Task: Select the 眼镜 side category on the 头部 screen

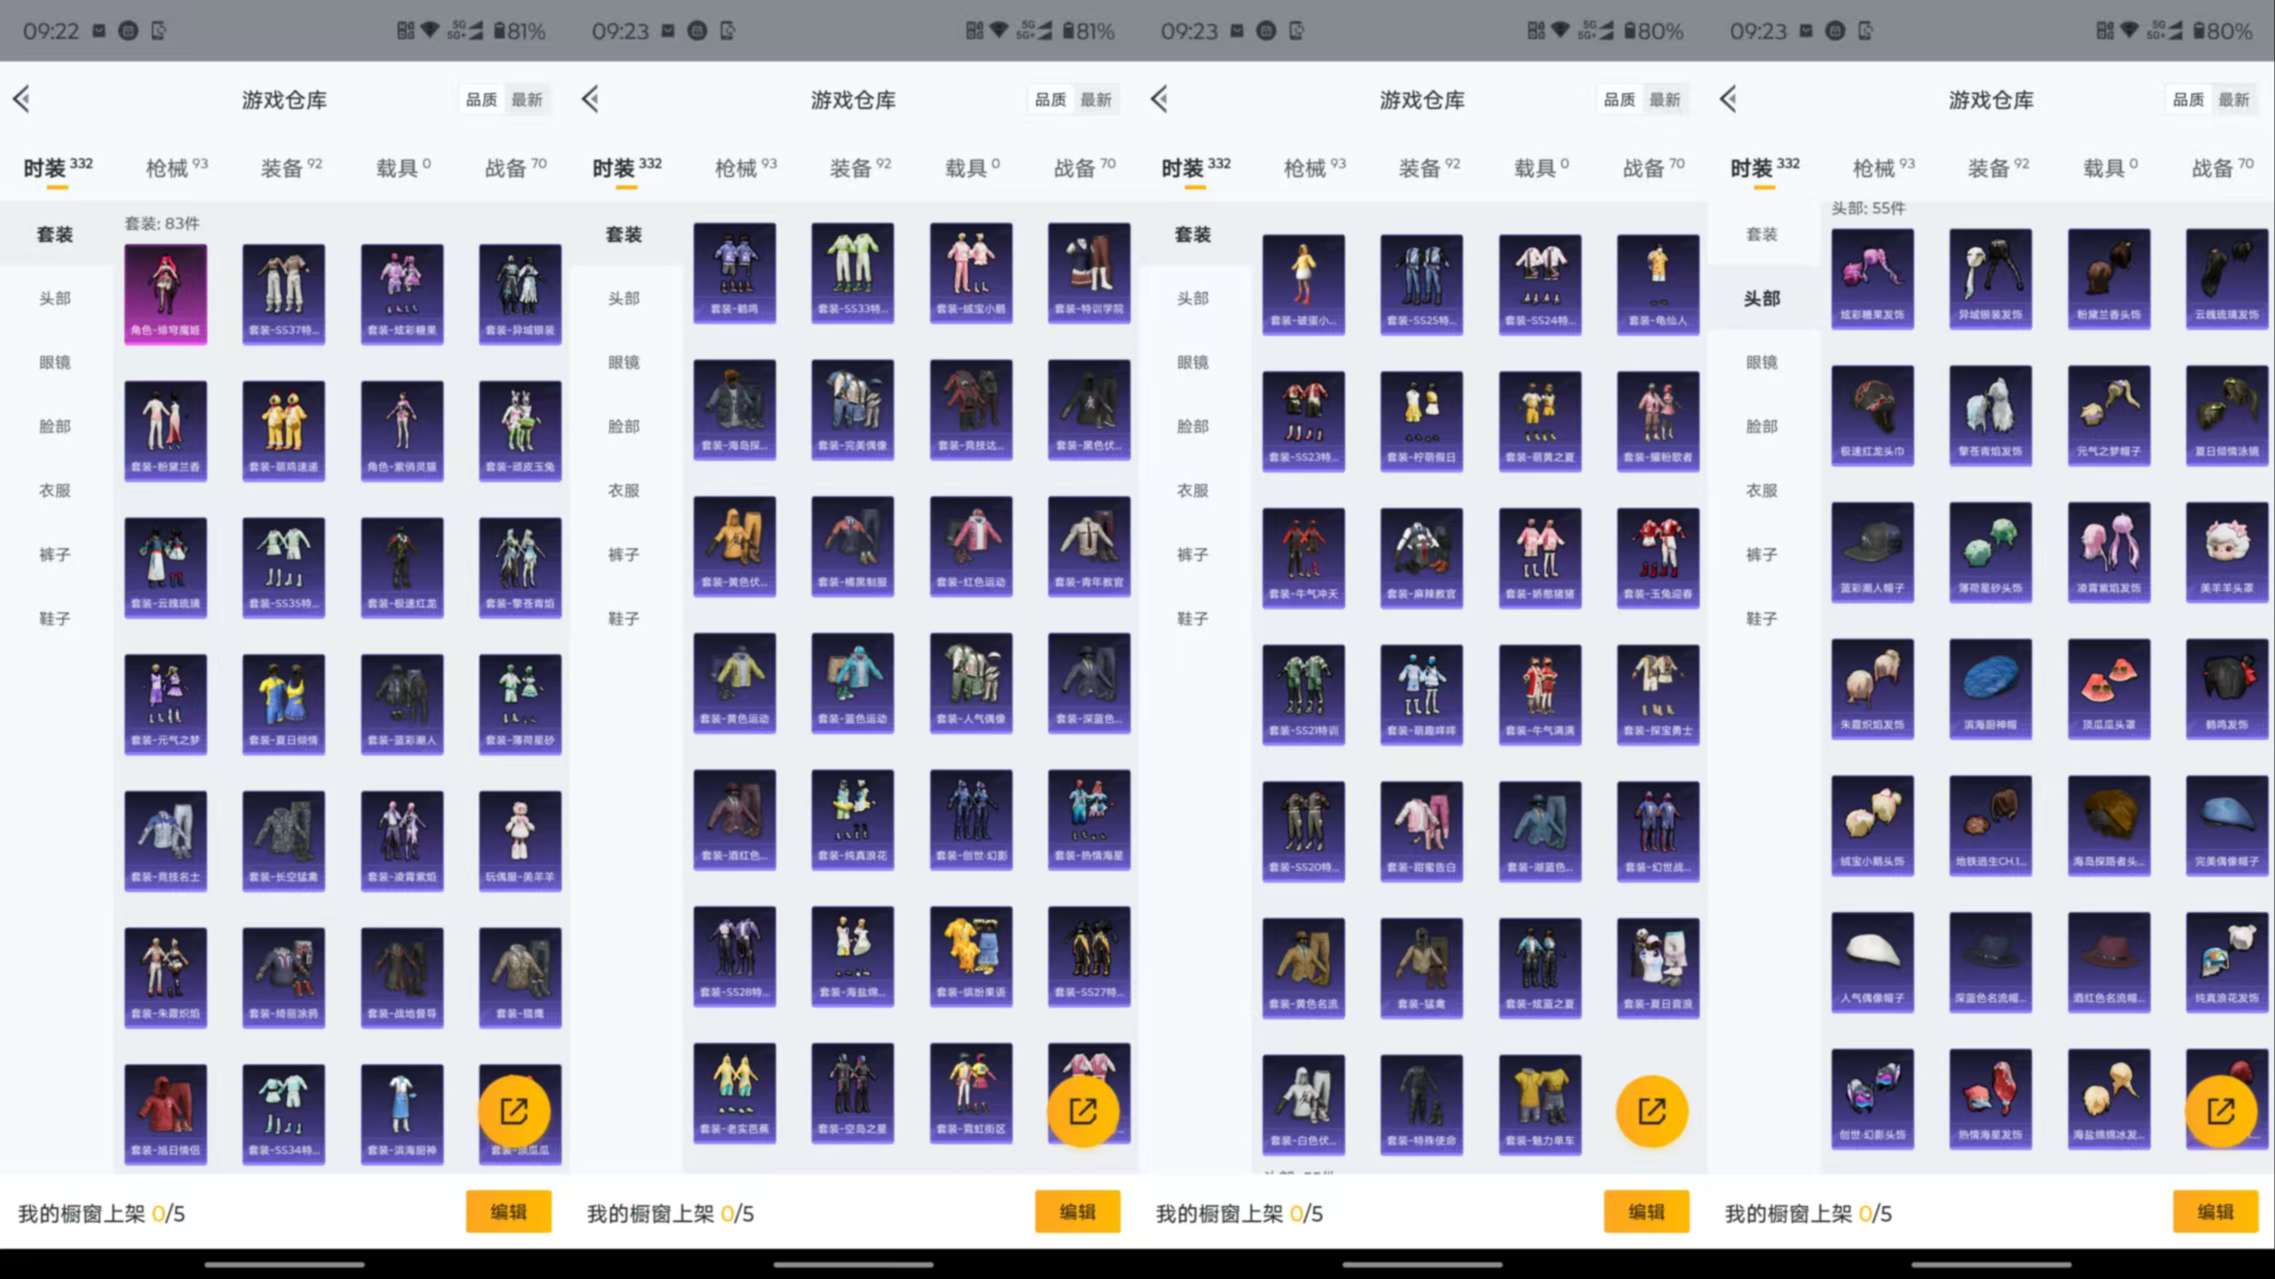Action: tap(1761, 362)
